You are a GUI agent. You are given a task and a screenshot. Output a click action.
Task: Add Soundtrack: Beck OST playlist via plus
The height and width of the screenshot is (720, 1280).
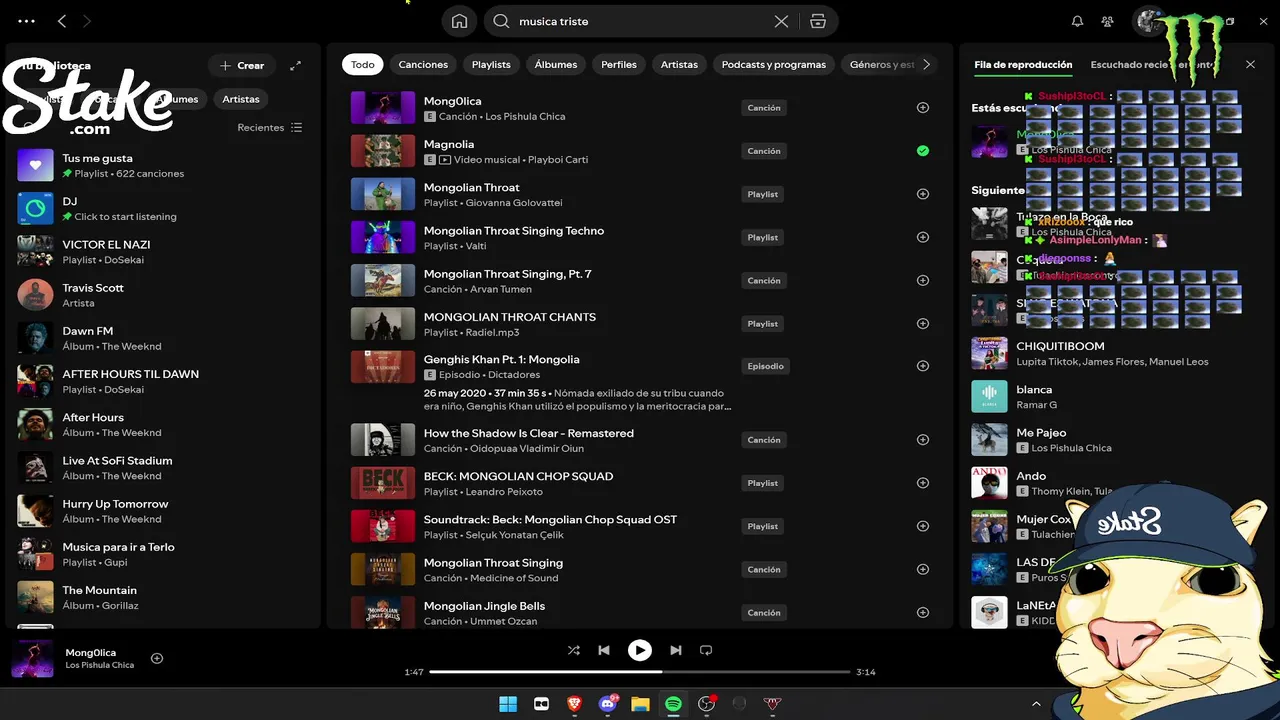point(923,526)
